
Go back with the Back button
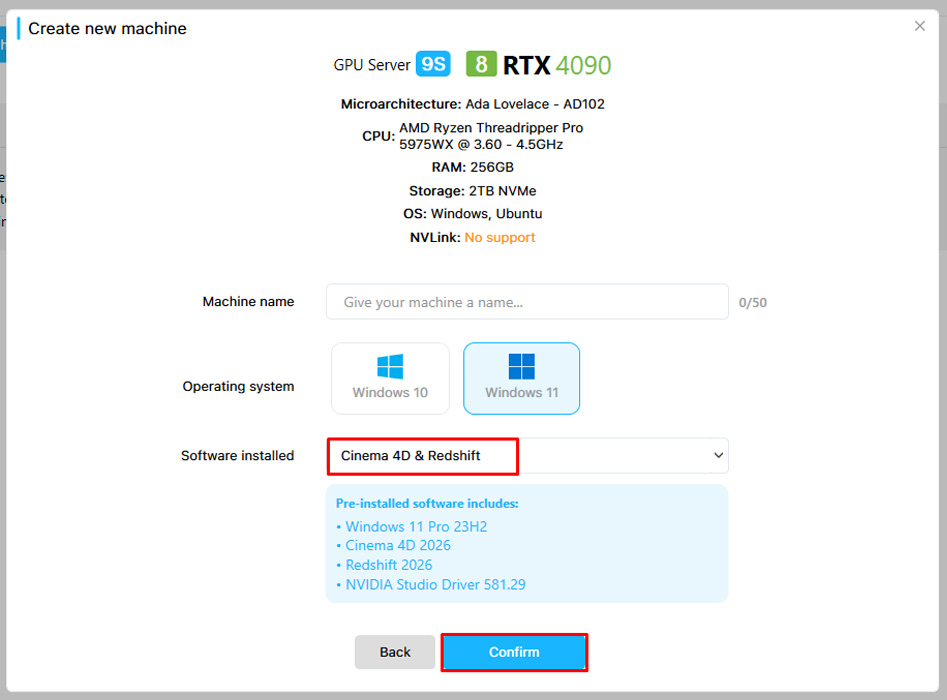[x=395, y=652]
